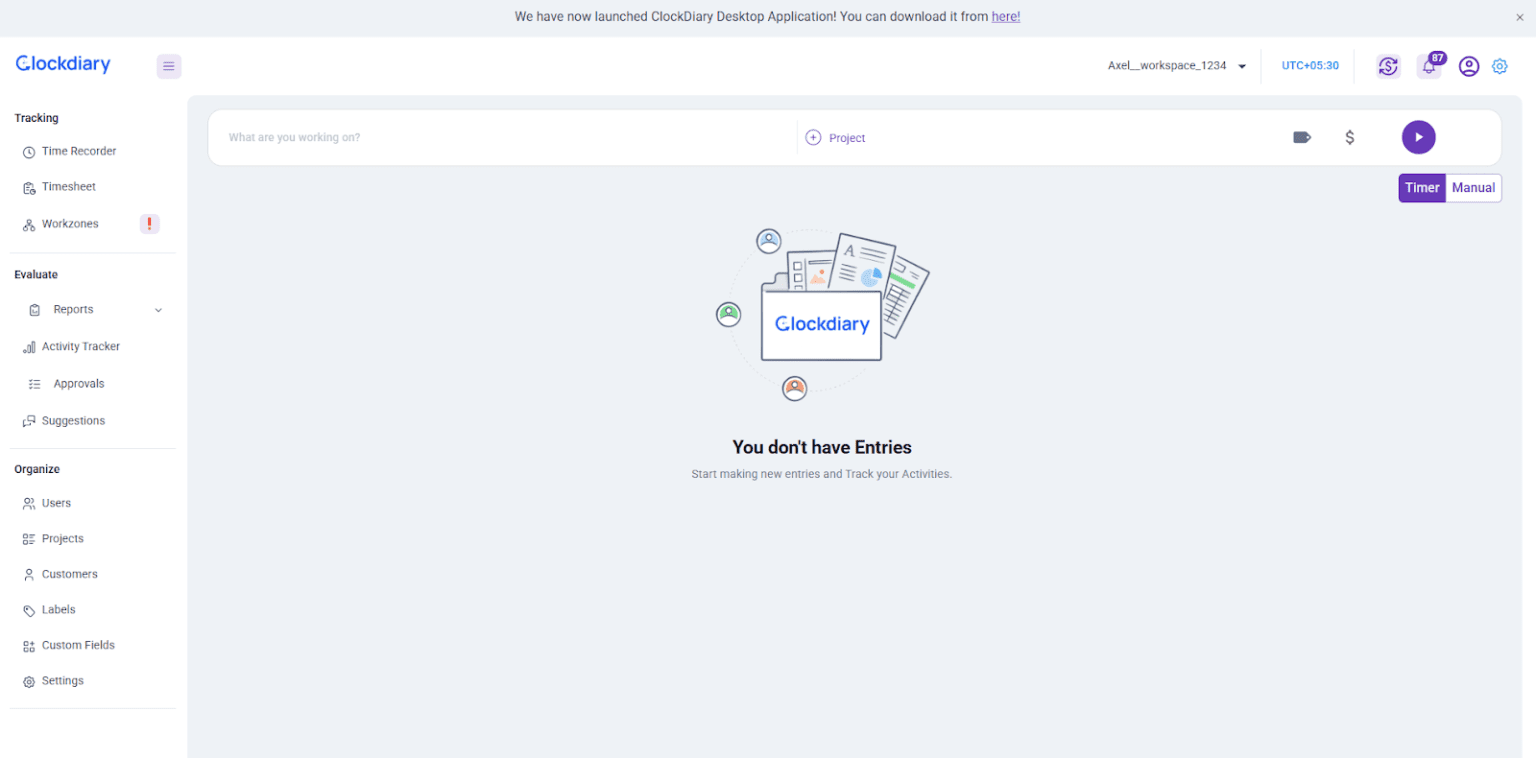Open the Project selector
The image size is (1536, 758).
pyautogui.click(x=835, y=137)
